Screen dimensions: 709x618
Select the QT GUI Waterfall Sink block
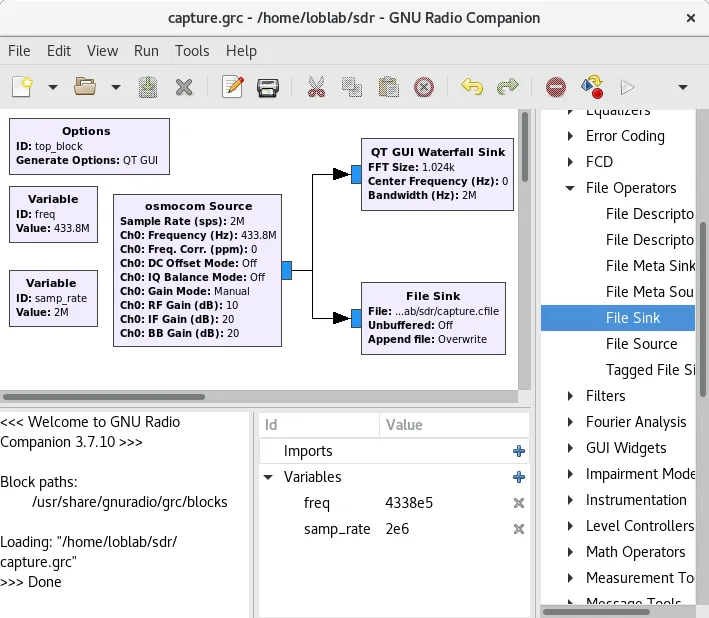(x=437, y=175)
